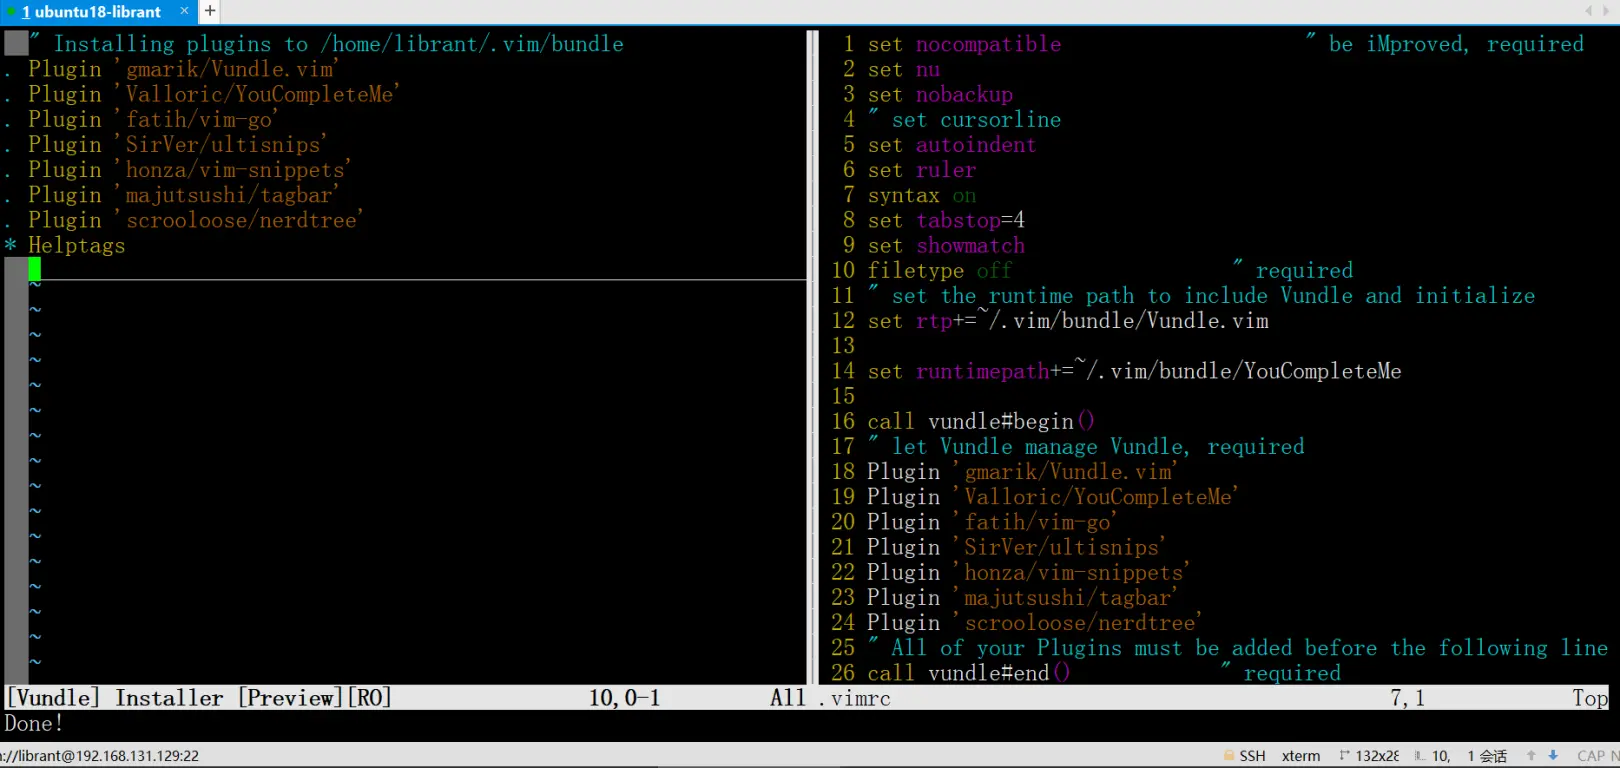Click 'set showmatch' on line 9
Image resolution: width=1620 pixels, height=768 pixels.
[x=946, y=246]
